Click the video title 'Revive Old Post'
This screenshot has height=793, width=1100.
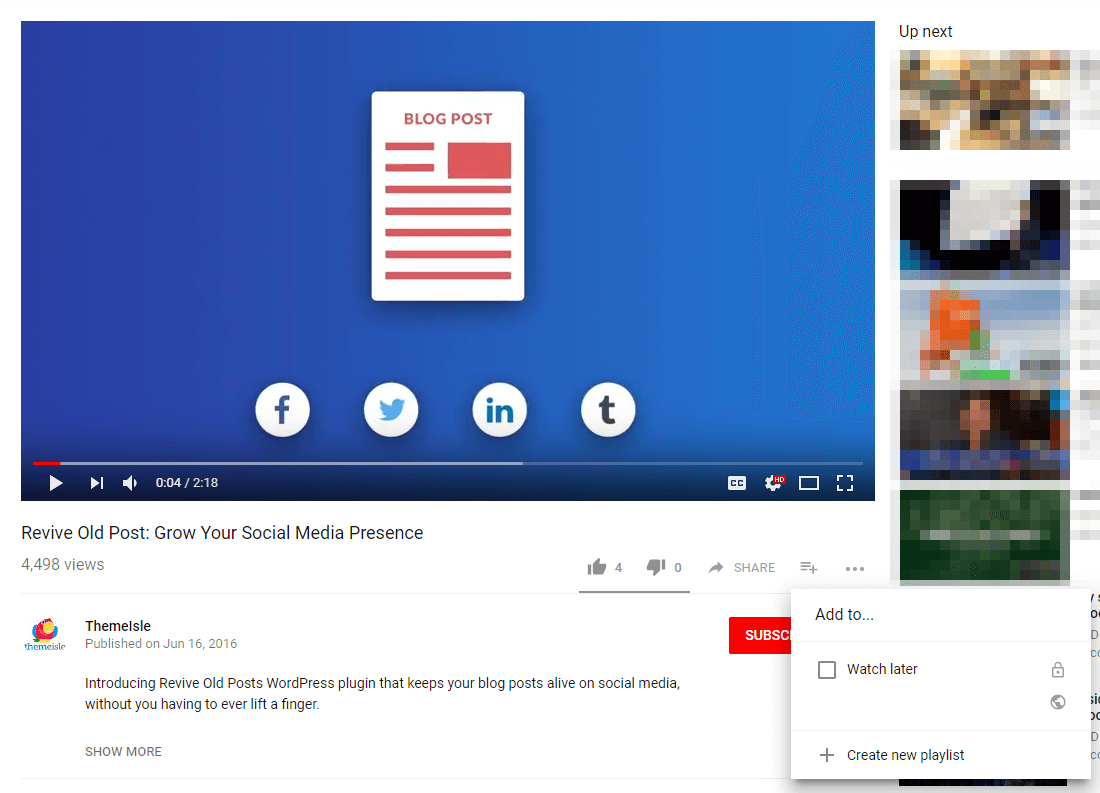click(222, 533)
